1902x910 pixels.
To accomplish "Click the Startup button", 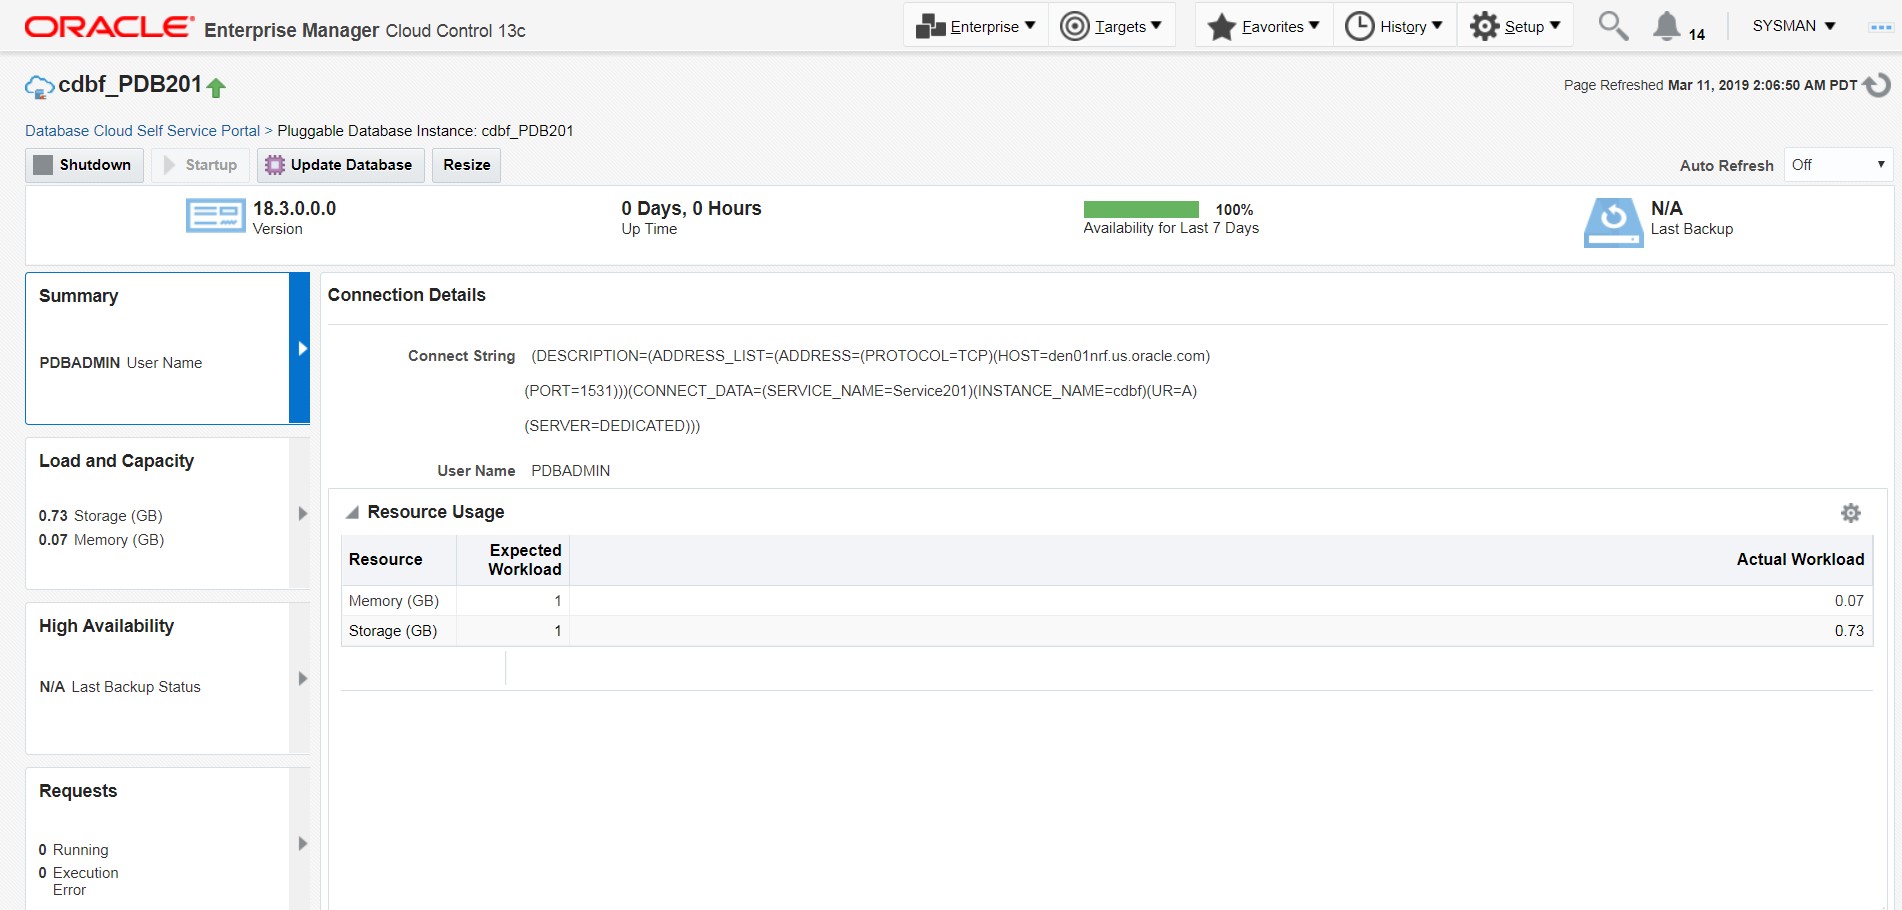I will (x=200, y=165).
